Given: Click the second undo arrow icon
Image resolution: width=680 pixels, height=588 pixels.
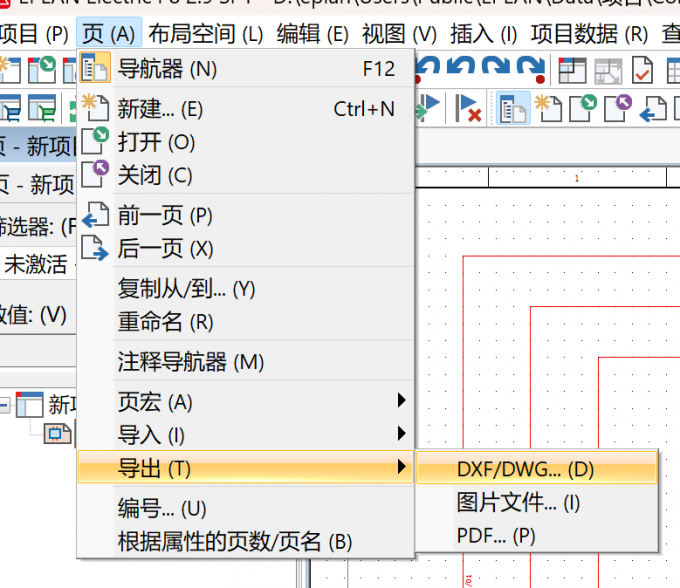Looking at the screenshot, I should pyautogui.click(x=461, y=66).
